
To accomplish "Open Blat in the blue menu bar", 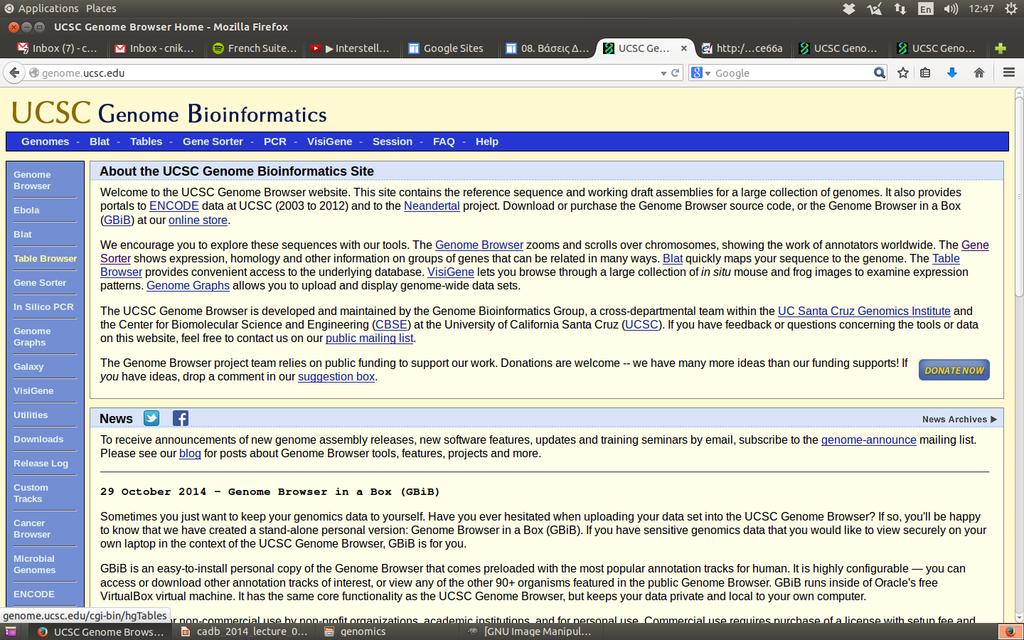I will pyautogui.click(x=99, y=141).
